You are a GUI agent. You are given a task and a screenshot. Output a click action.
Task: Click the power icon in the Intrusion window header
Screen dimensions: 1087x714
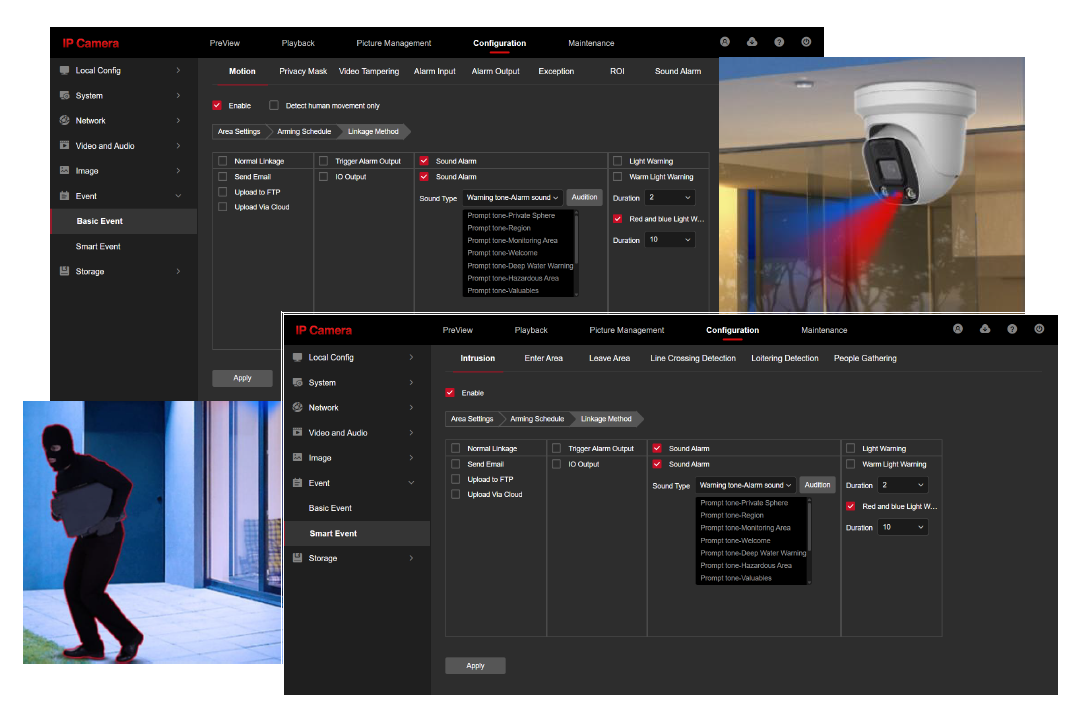1039,329
